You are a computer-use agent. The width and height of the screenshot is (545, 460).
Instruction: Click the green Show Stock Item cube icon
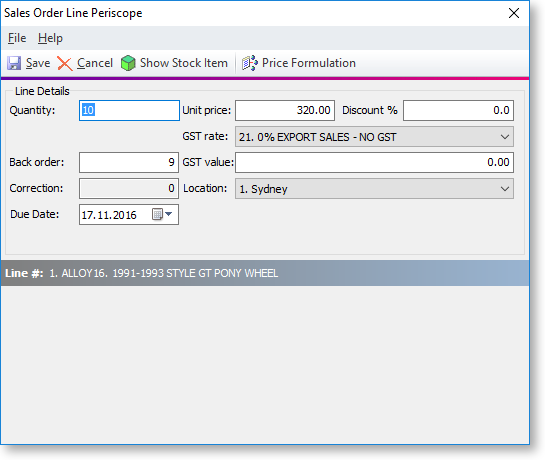[128, 63]
